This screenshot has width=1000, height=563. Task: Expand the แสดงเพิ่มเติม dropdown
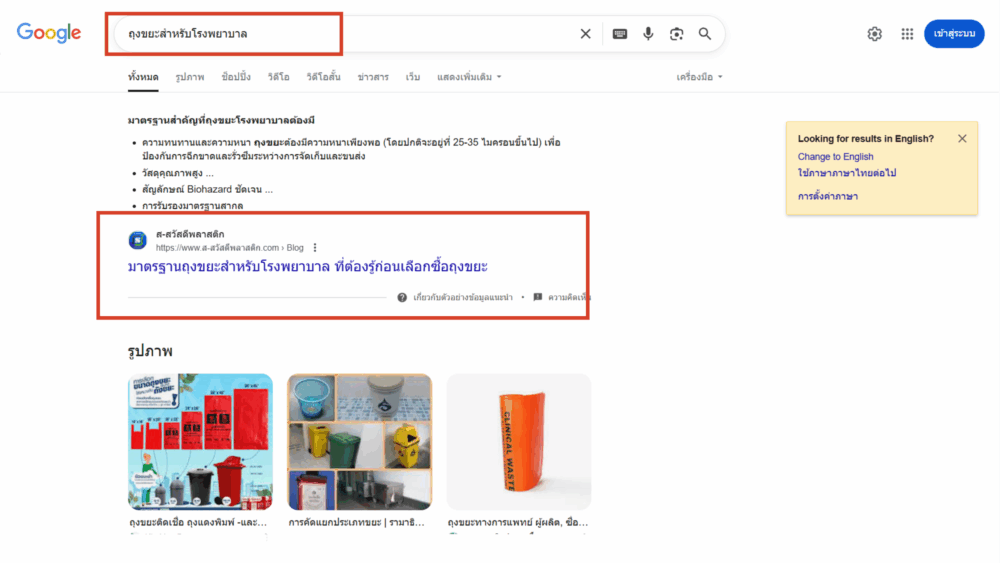point(469,77)
